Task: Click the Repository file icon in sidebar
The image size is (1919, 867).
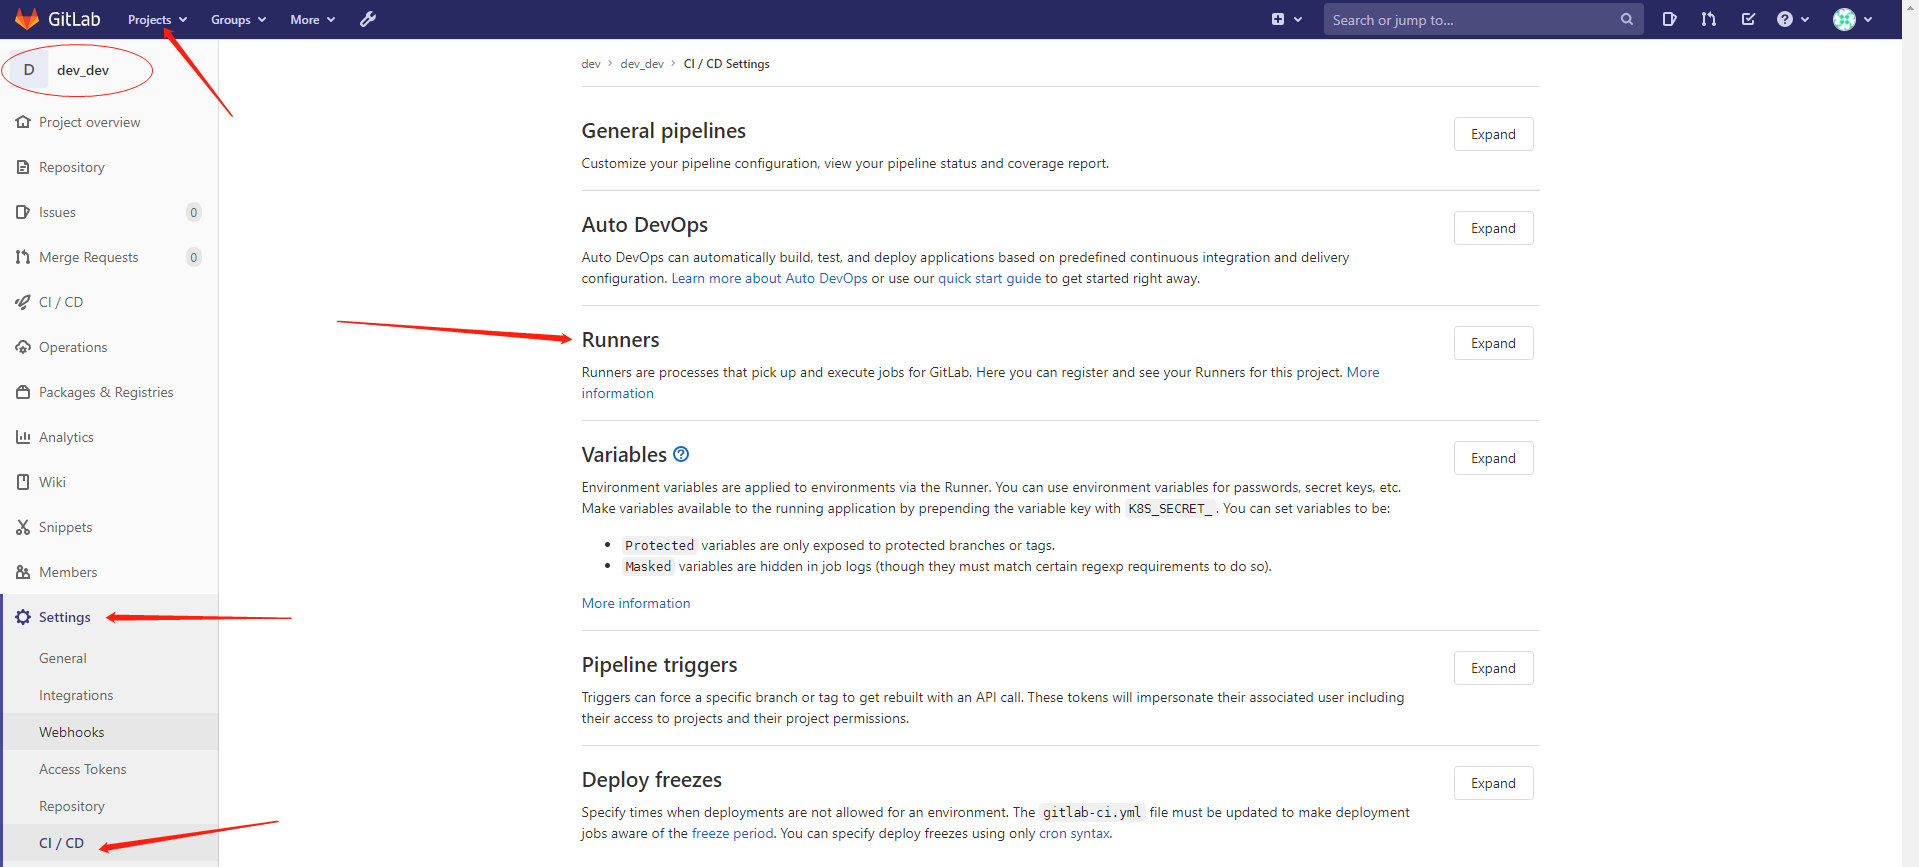Action: (23, 167)
